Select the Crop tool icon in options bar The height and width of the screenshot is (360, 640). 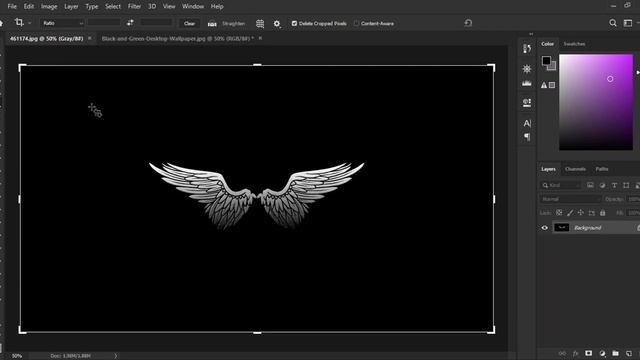pyautogui.click(x=19, y=22)
